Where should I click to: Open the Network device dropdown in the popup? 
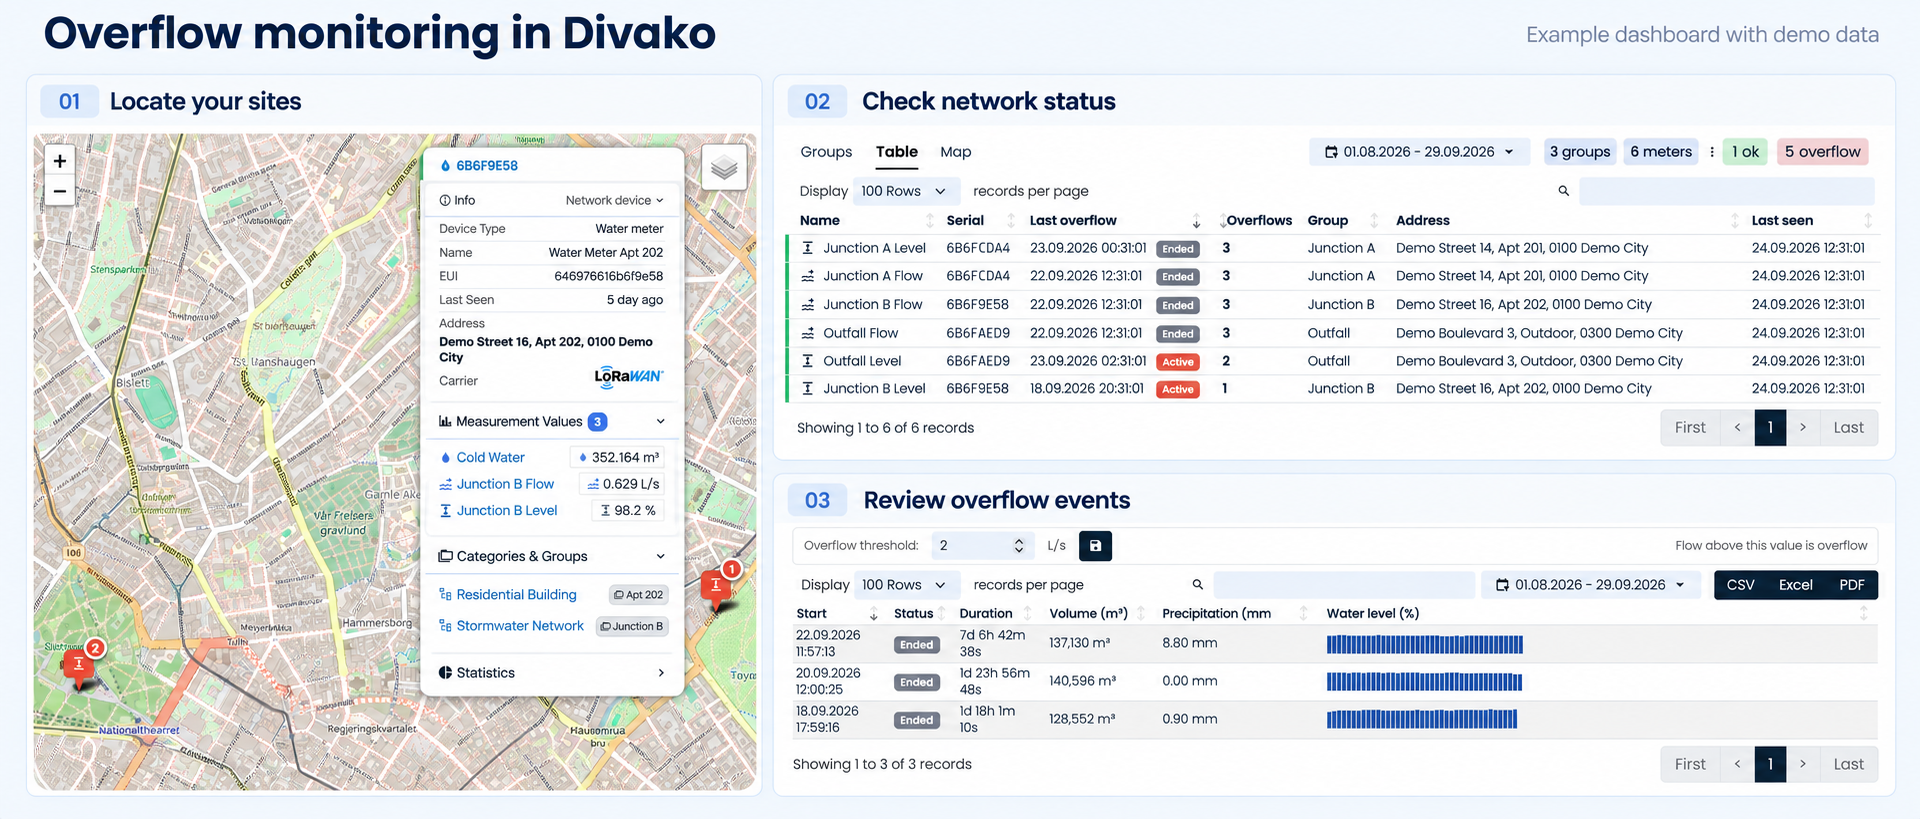[614, 201]
